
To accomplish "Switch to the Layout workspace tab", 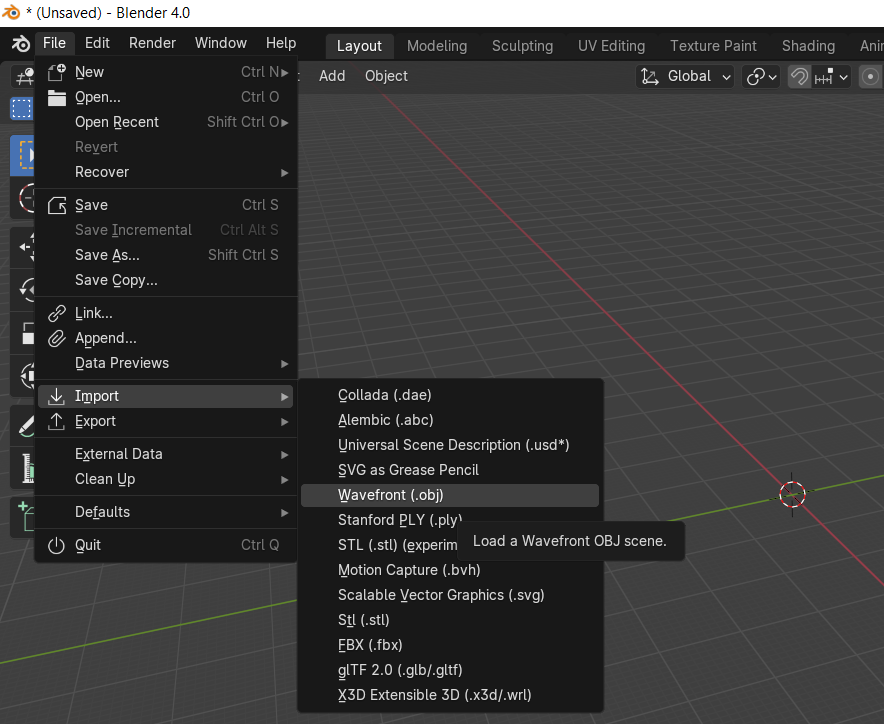I will 359,46.
